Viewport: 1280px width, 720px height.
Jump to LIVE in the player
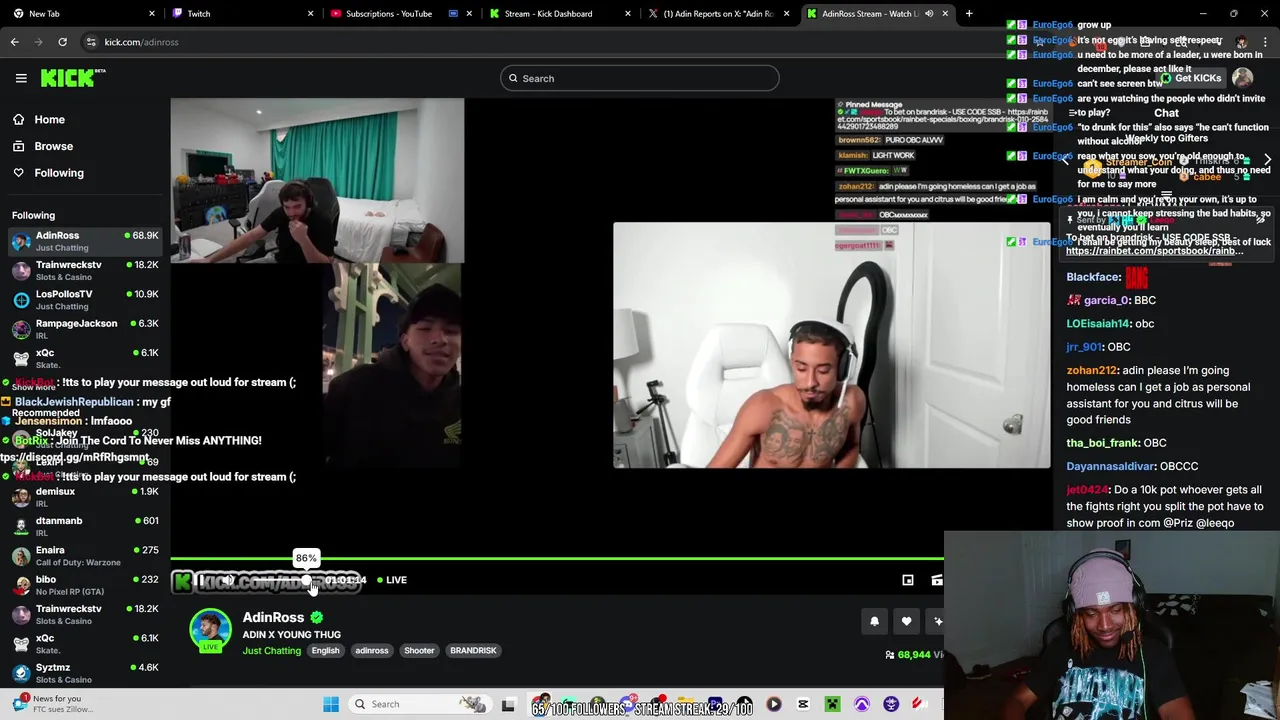point(391,580)
